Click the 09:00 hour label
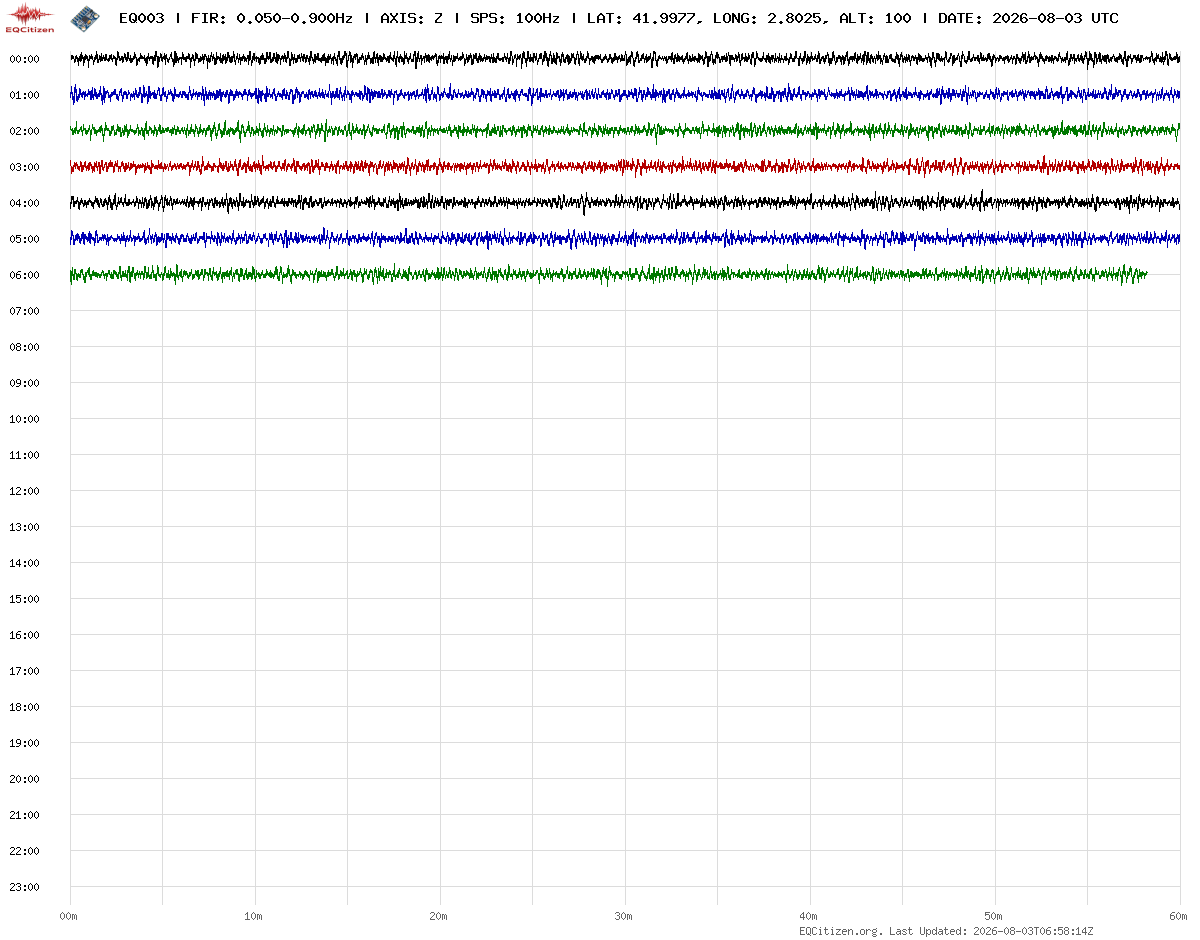Viewport: 1200px width, 940px height. 24,383
